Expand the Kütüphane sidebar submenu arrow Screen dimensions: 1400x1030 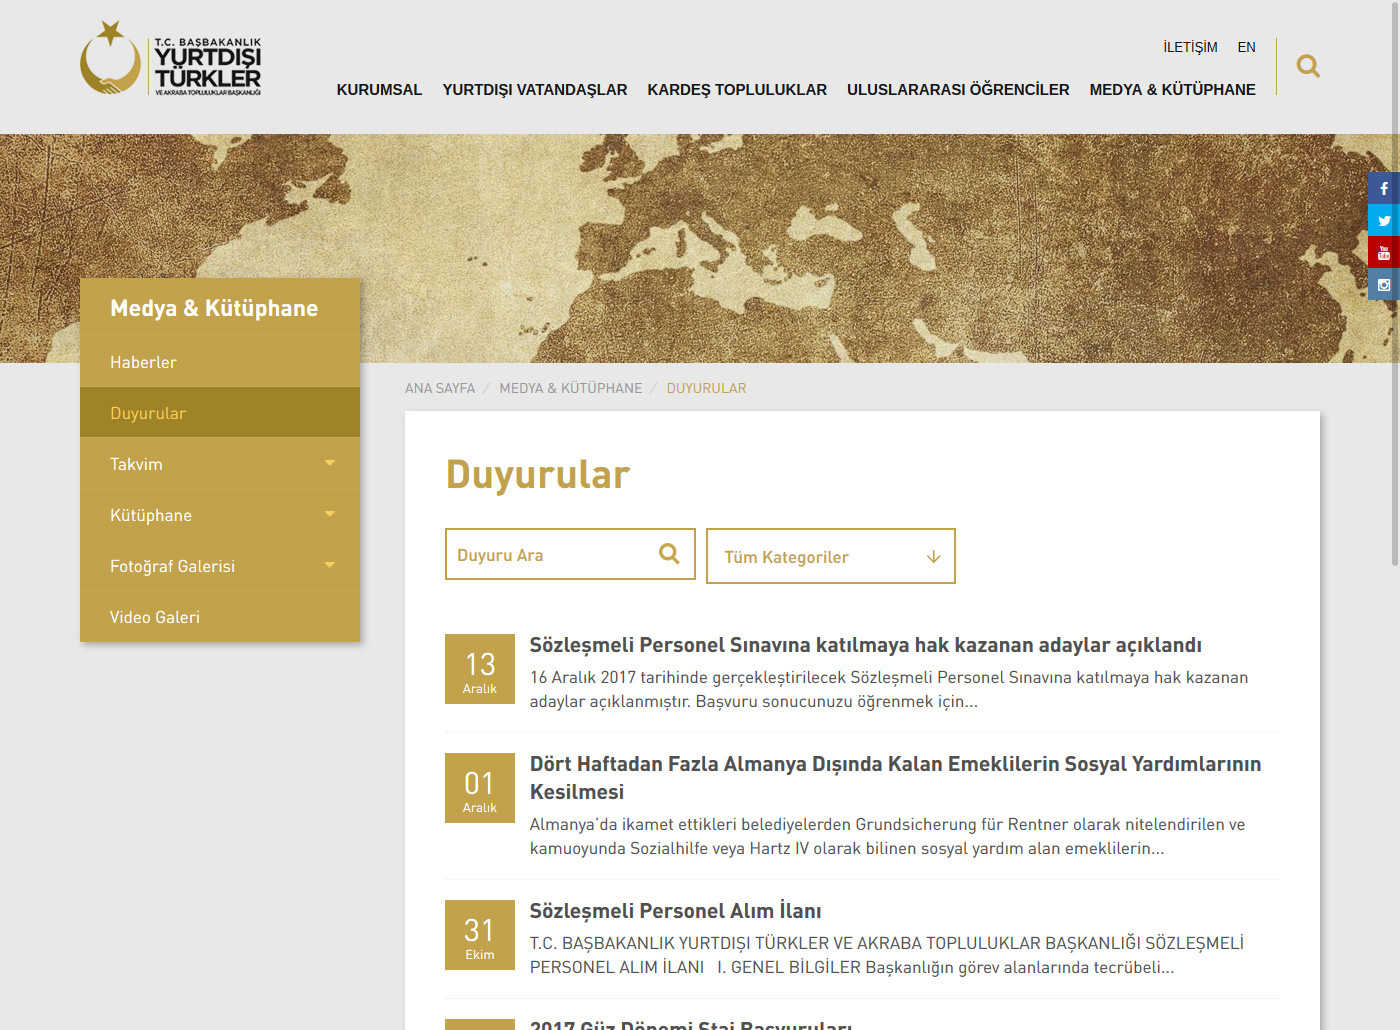(x=330, y=514)
